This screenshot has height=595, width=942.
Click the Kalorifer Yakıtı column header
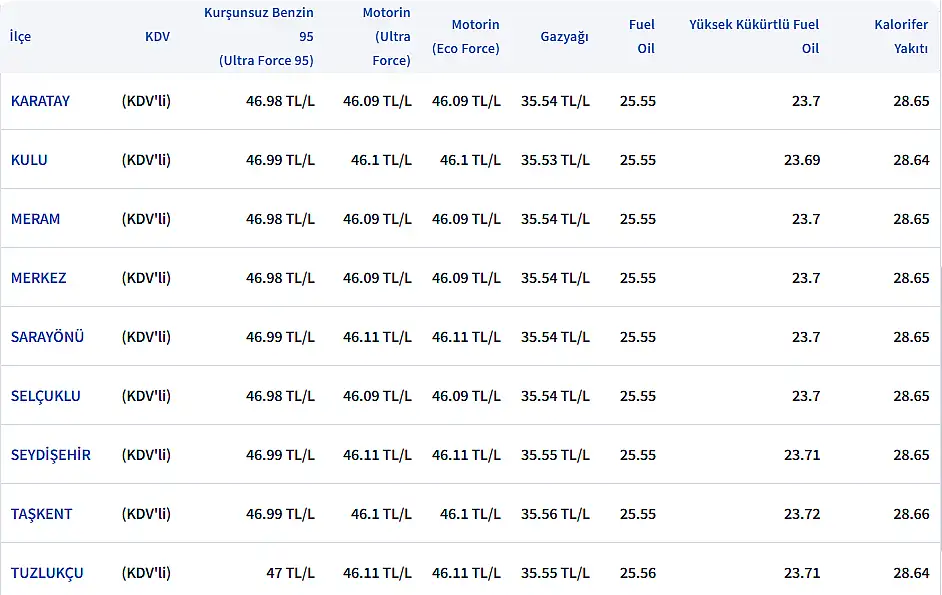coord(901,37)
